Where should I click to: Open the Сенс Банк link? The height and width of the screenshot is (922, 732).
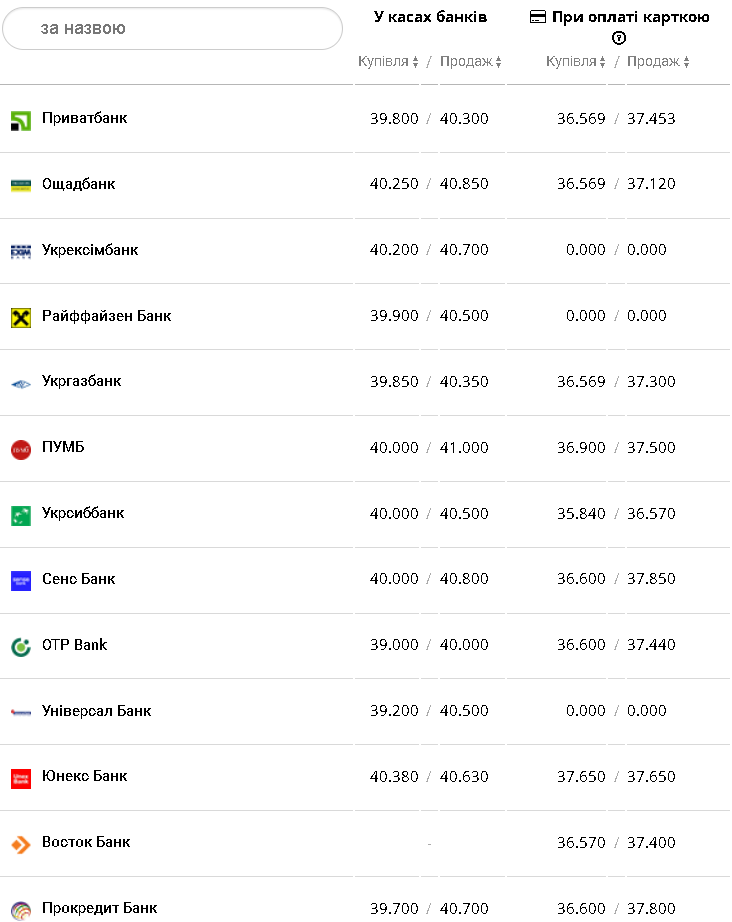pos(79,579)
